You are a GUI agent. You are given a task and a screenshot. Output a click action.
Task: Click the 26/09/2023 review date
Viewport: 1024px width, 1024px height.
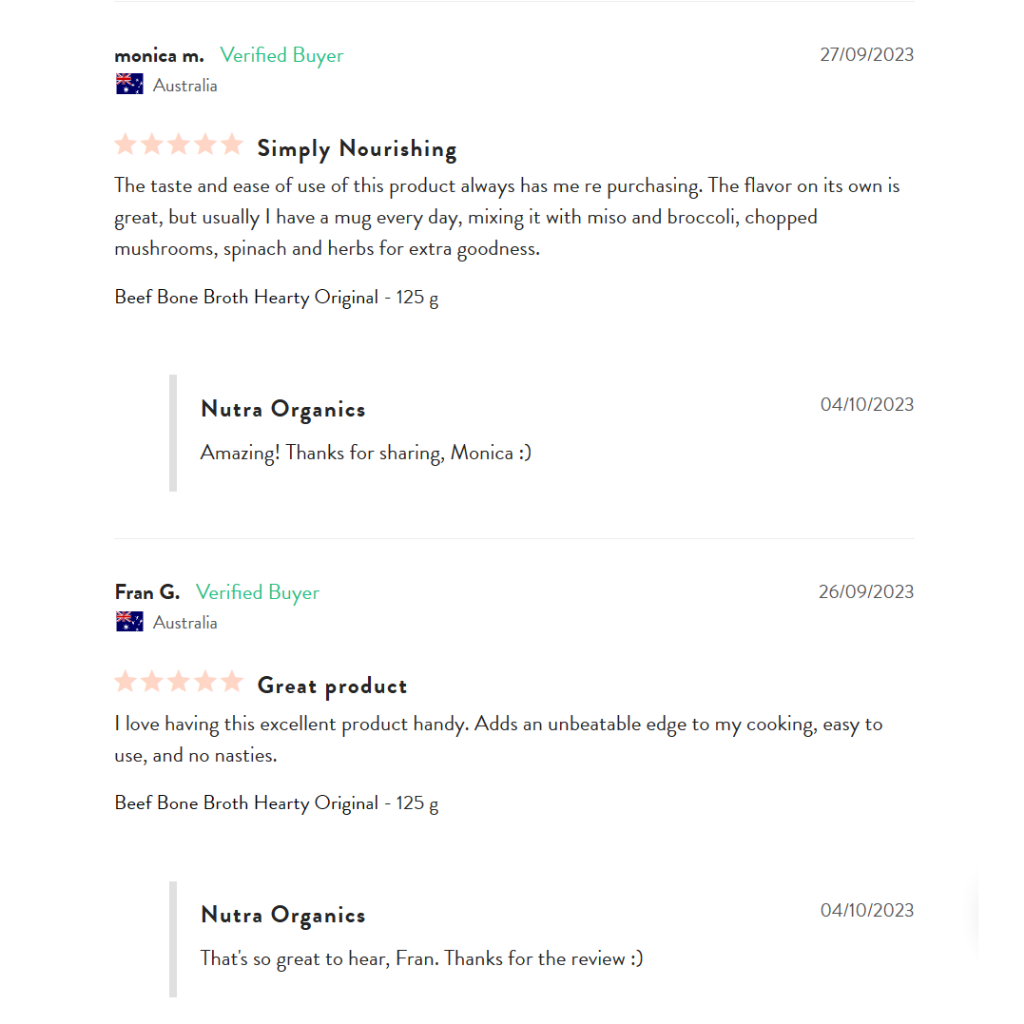pyautogui.click(x=866, y=591)
